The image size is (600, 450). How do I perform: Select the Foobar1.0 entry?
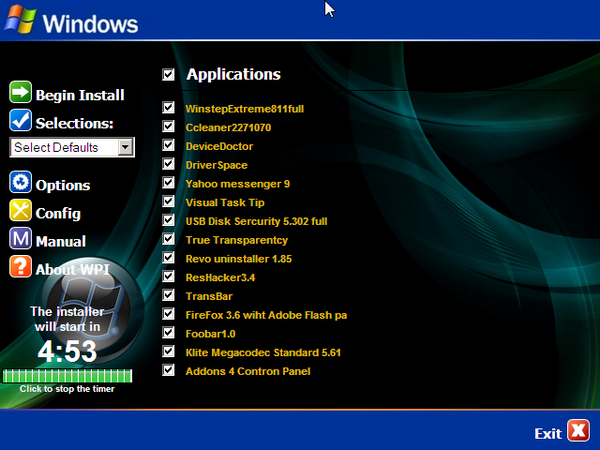pyautogui.click(x=210, y=334)
